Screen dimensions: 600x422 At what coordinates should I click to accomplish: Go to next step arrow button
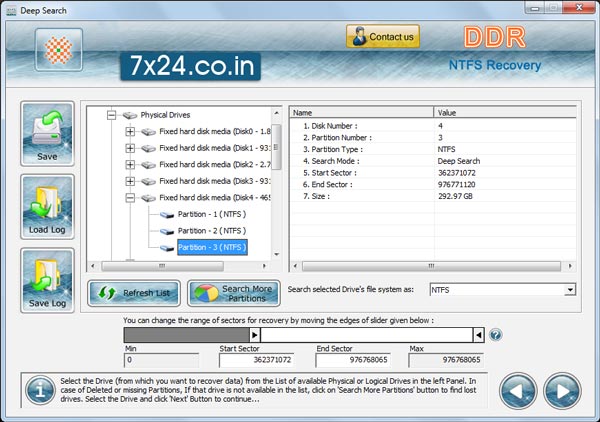[562, 391]
